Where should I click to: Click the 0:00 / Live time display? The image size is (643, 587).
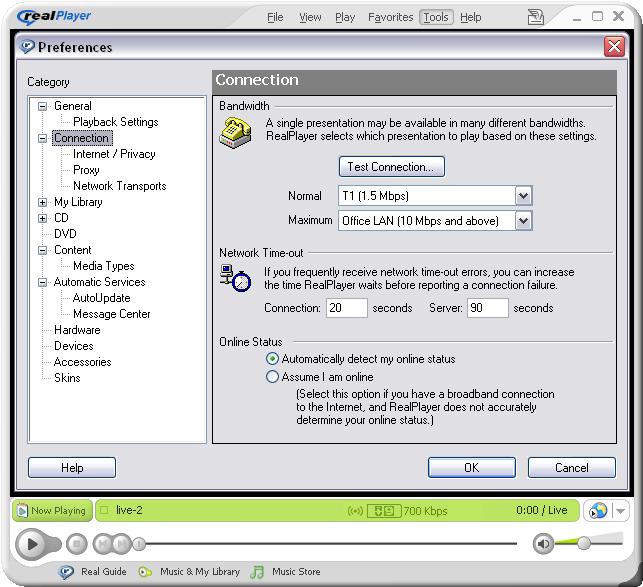(x=542, y=510)
